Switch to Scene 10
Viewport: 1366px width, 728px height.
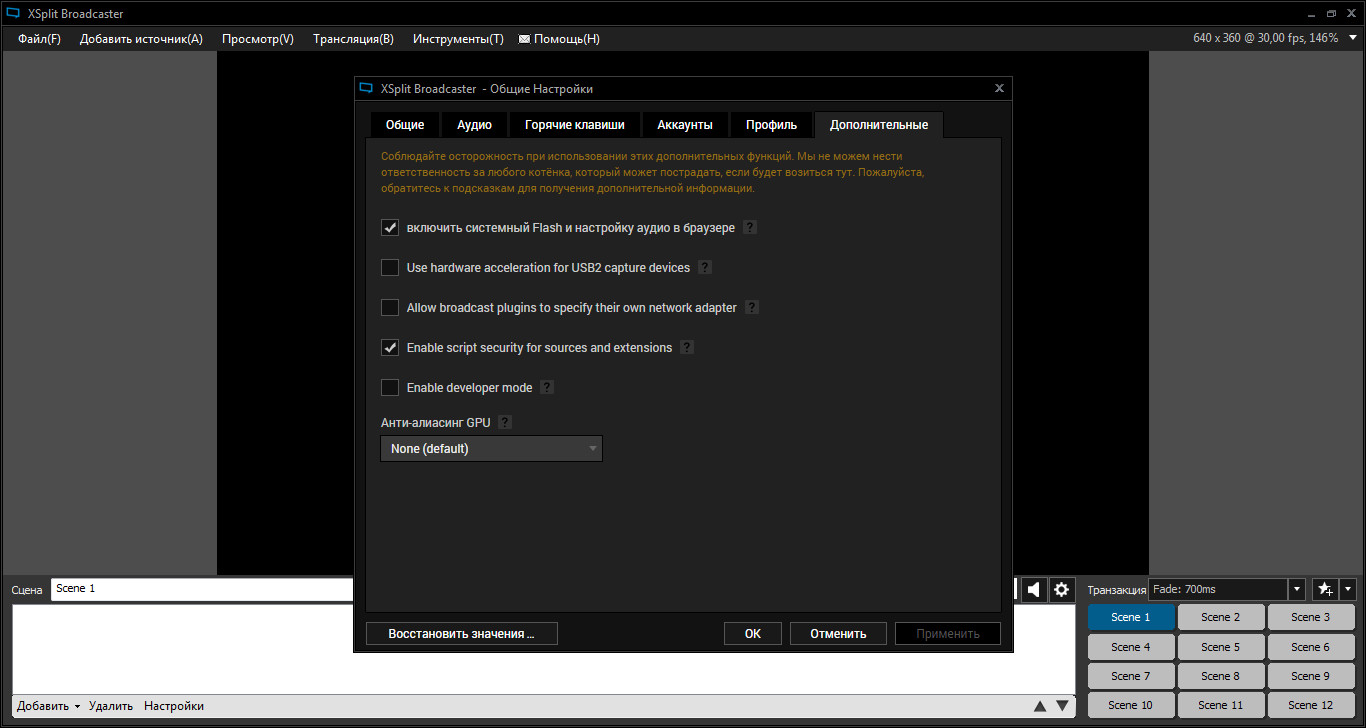pos(1131,705)
